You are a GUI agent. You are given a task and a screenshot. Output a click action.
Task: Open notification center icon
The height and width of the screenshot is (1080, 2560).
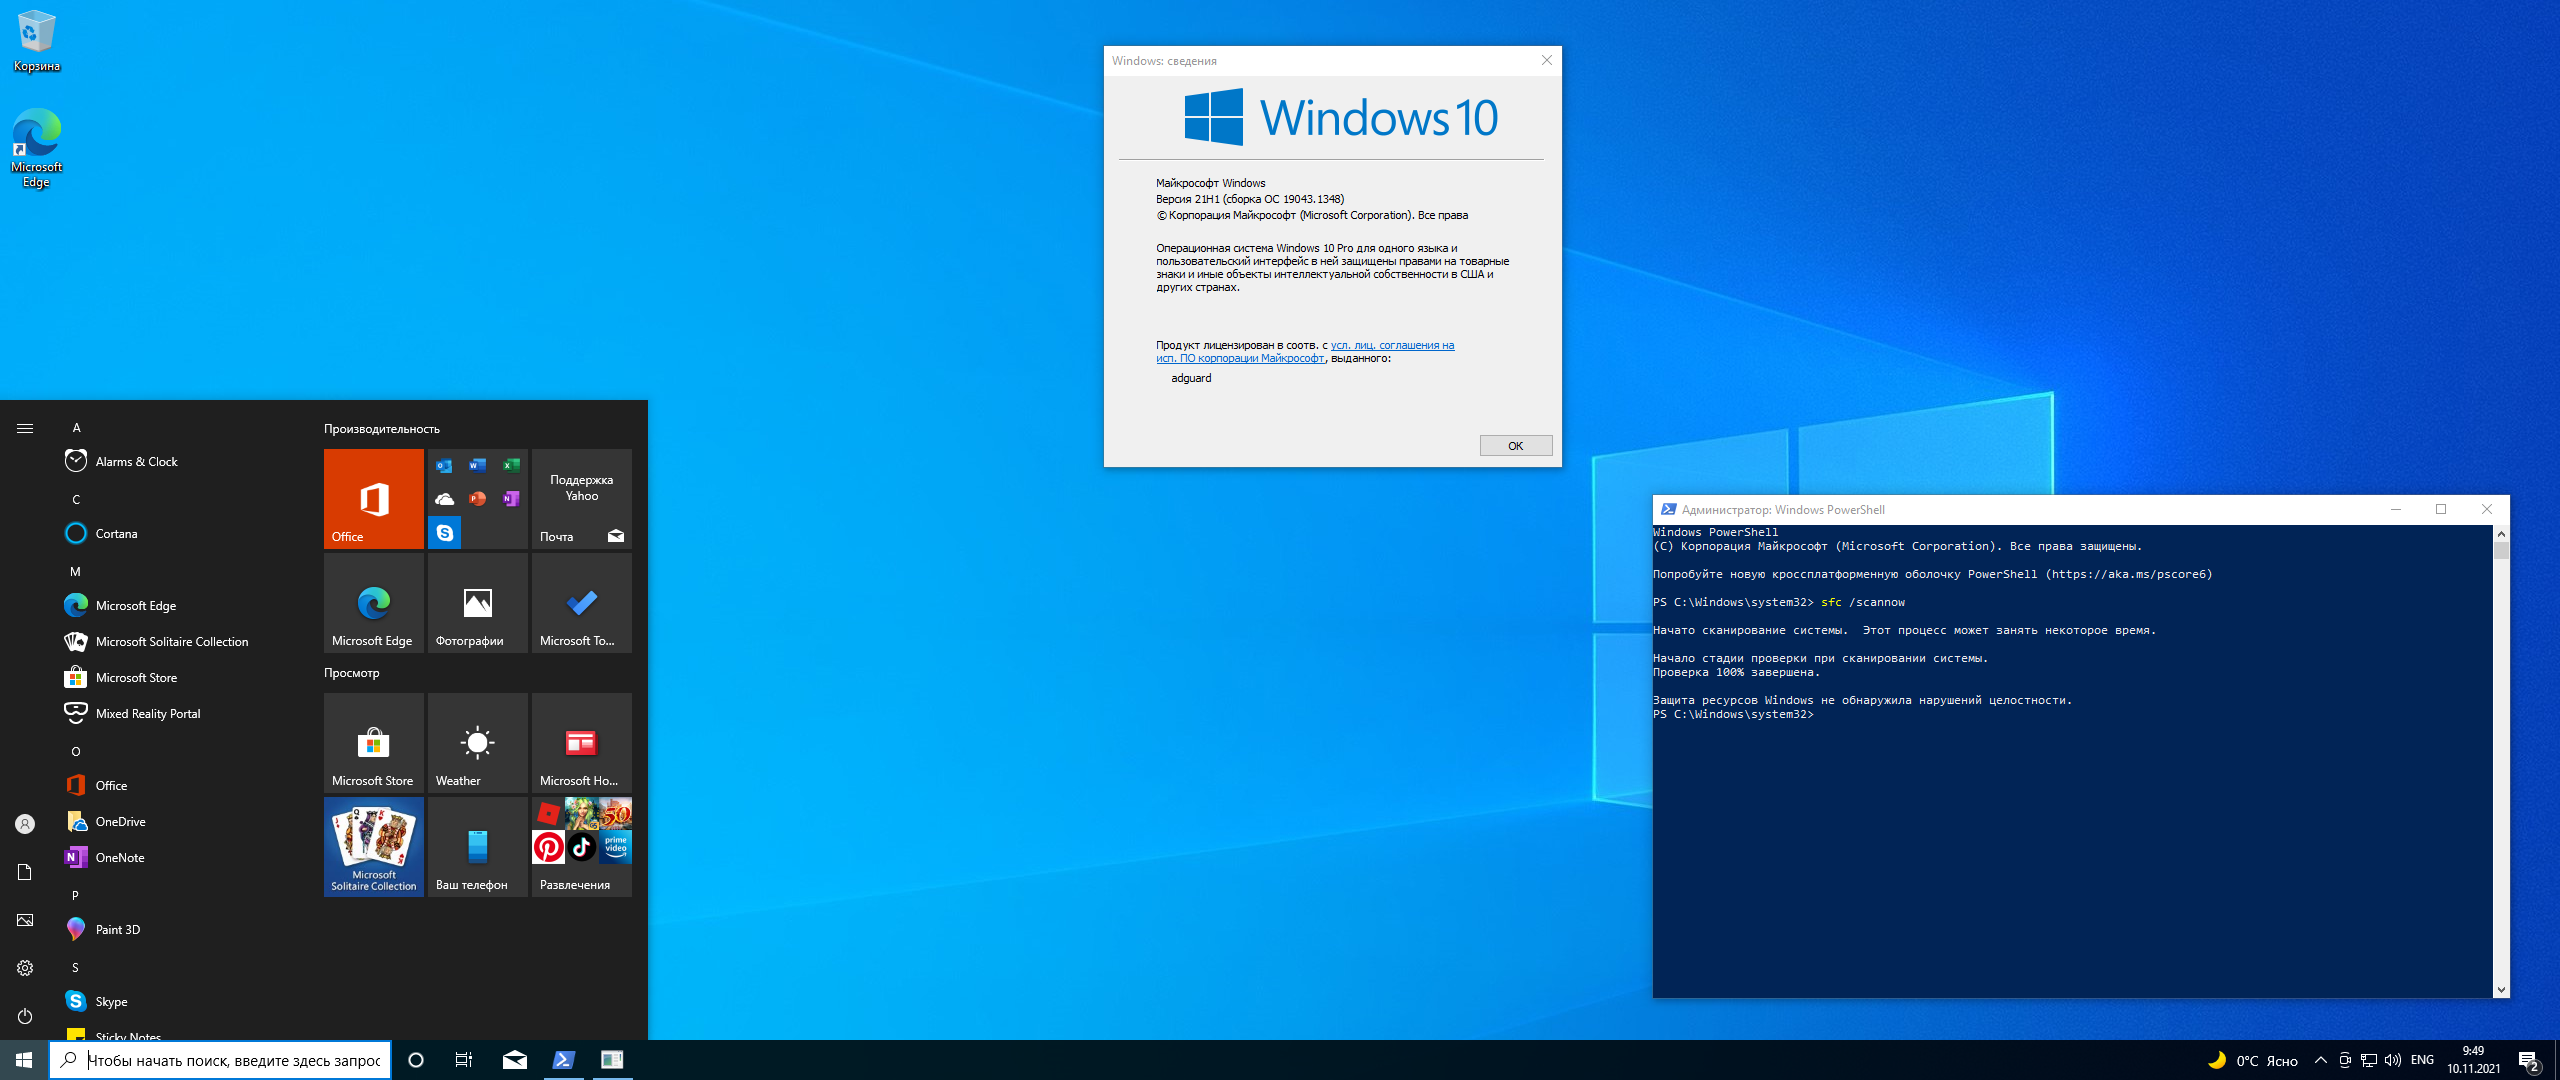tap(2529, 1061)
